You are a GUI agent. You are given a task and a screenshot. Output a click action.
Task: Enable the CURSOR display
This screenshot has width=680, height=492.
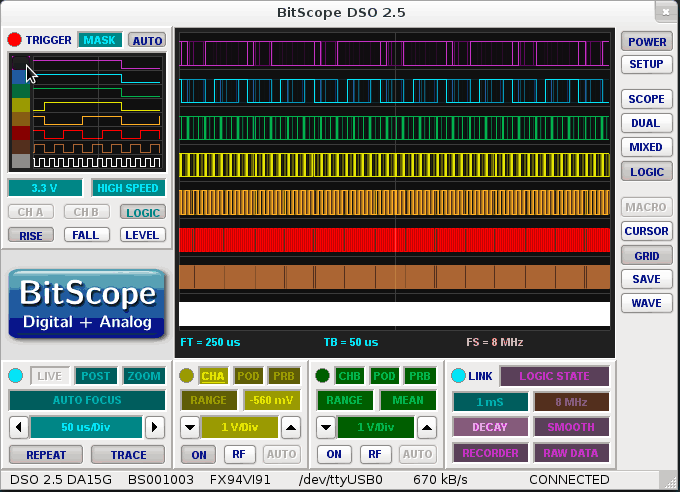(x=647, y=231)
